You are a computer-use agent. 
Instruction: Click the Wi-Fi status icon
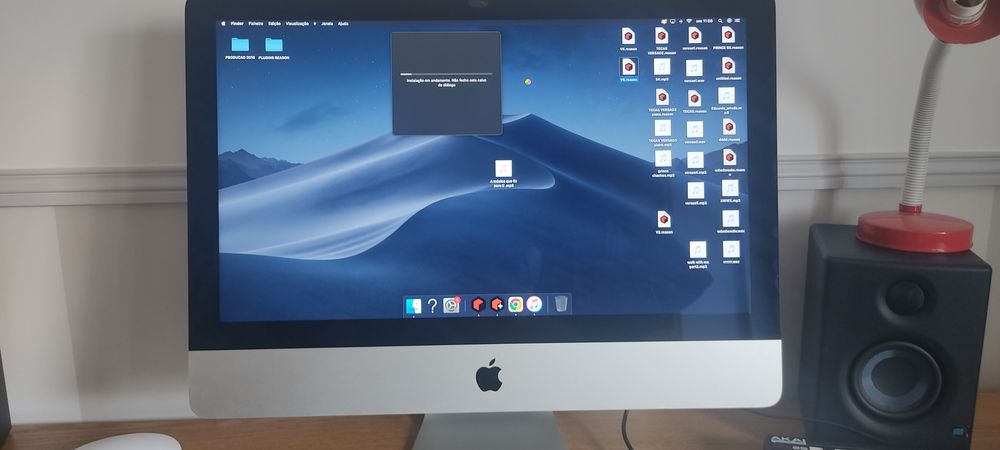coord(689,22)
